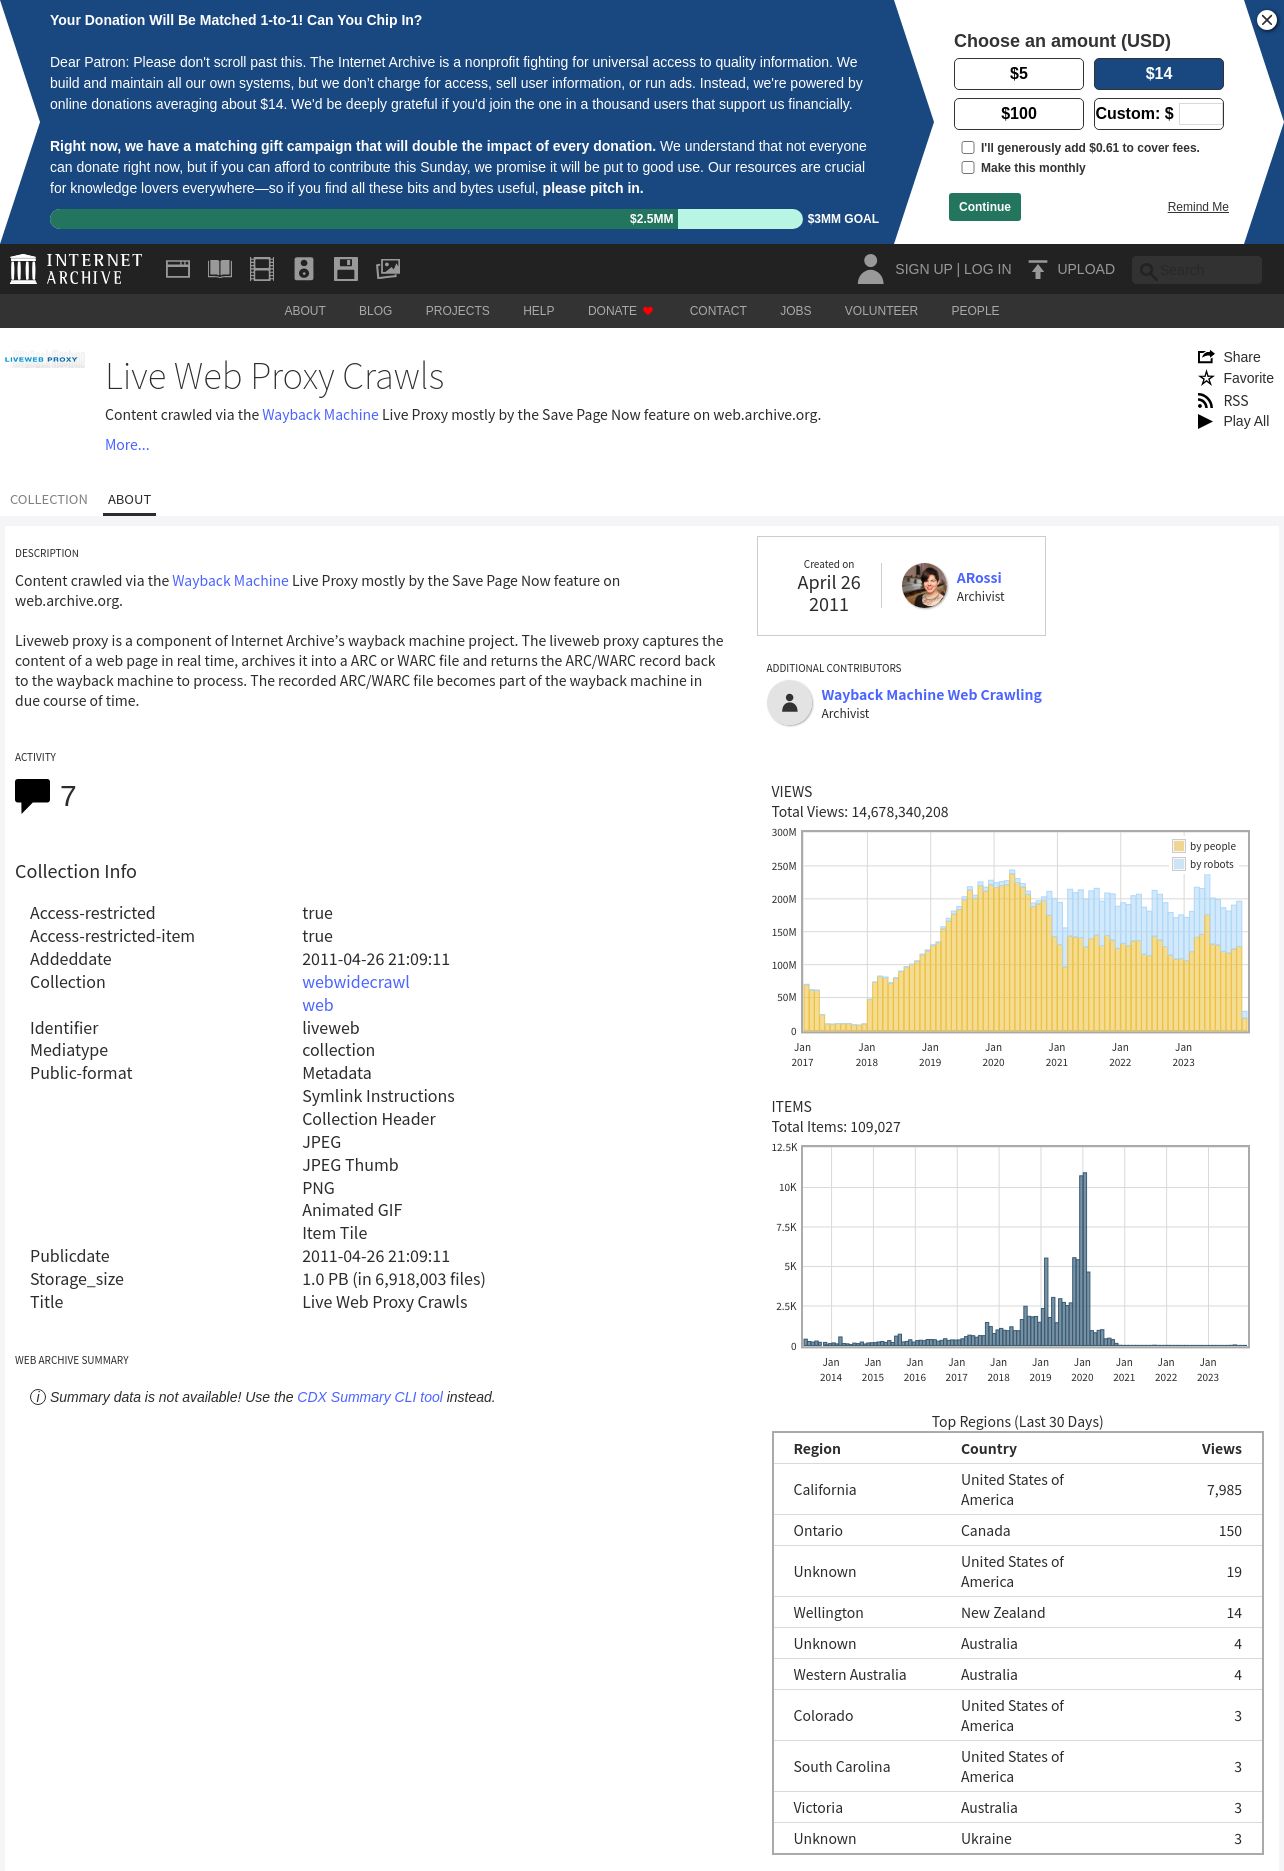Open the webwidecrawl collection link
1284x1871 pixels.
coord(356,982)
